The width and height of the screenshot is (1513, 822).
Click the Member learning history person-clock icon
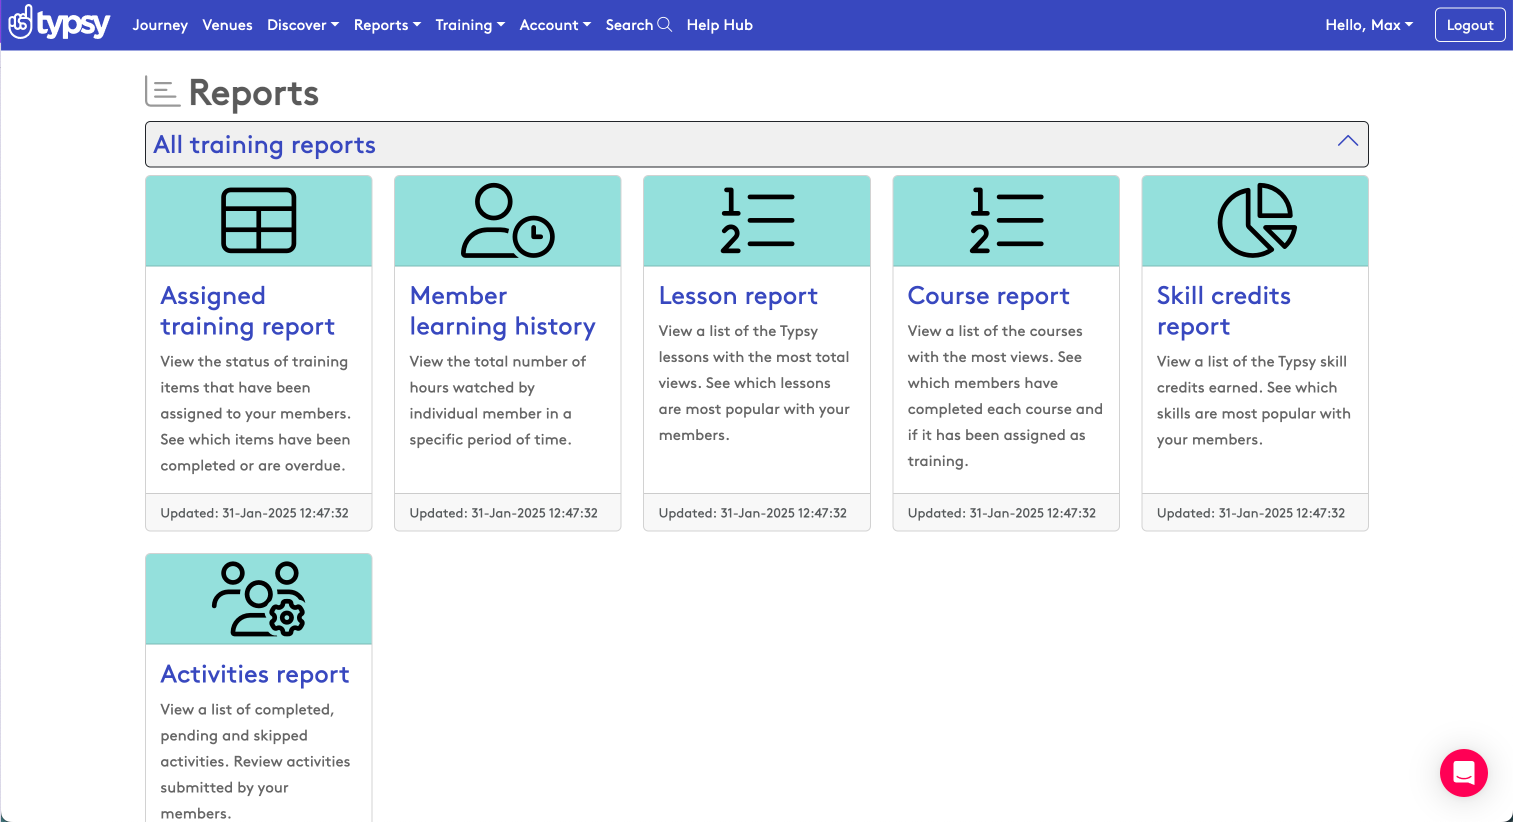(508, 220)
